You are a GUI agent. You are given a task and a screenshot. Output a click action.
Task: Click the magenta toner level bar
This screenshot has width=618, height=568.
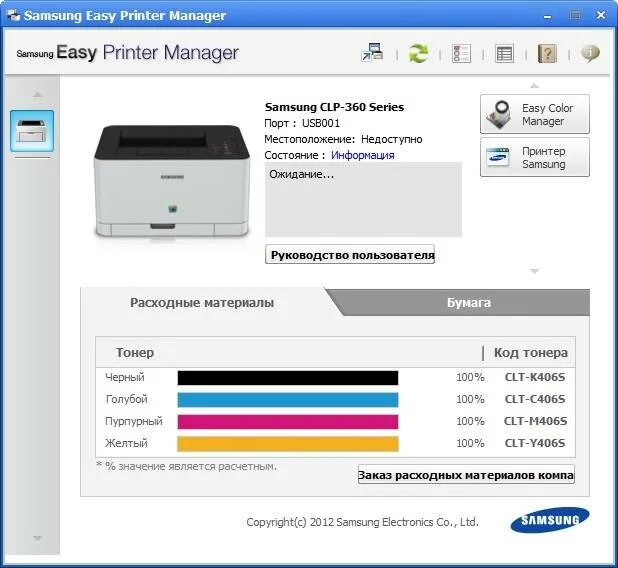288,422
